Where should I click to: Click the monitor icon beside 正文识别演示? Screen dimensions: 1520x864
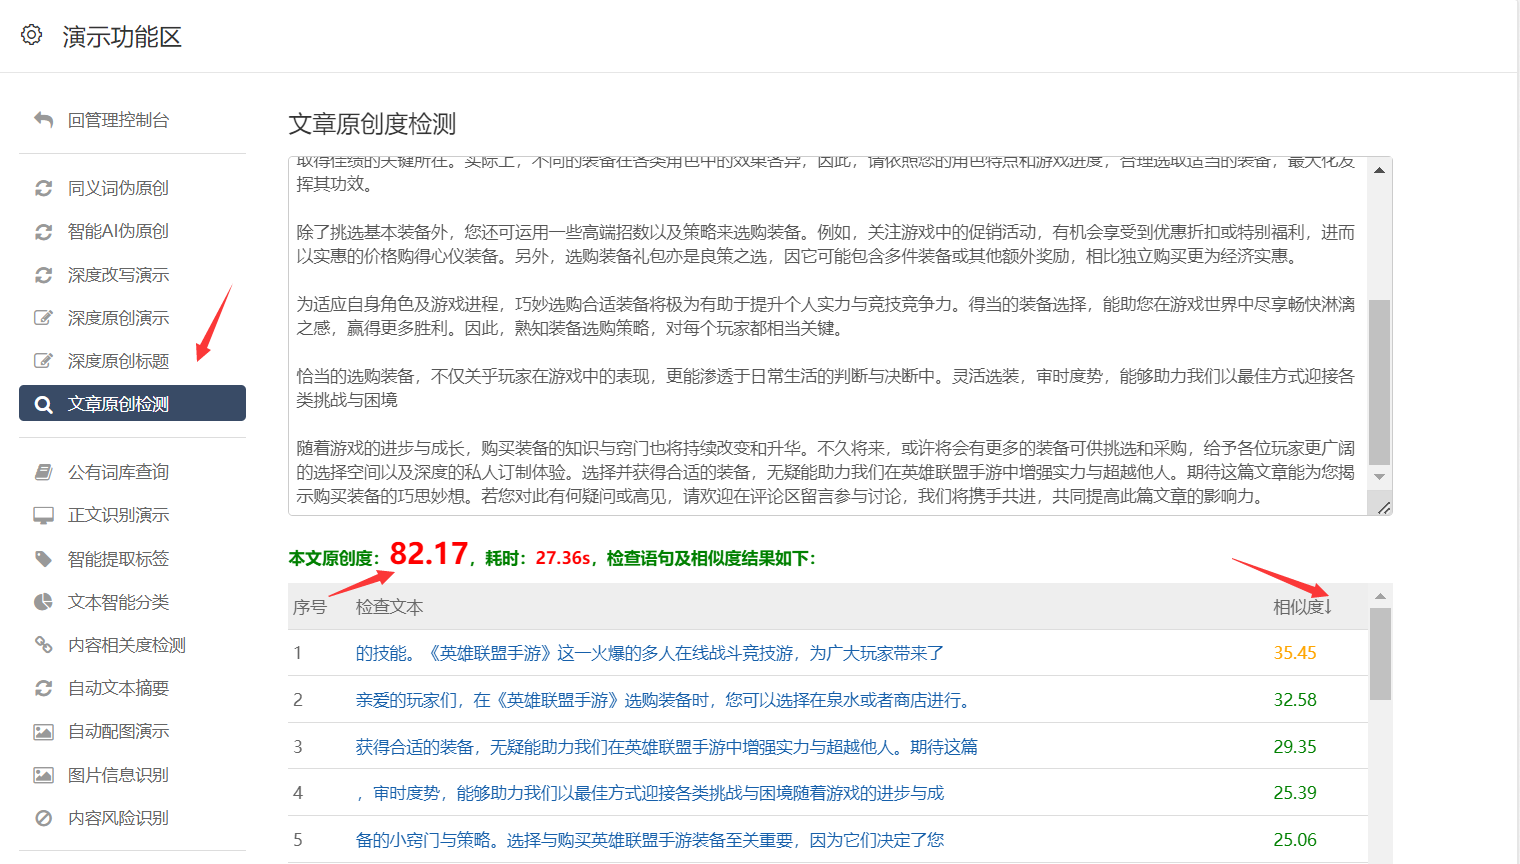click(43, 515)
